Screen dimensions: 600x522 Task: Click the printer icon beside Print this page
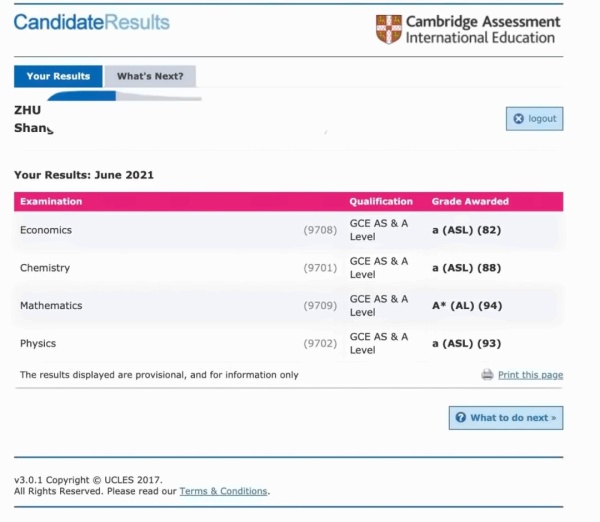point(487,374)
